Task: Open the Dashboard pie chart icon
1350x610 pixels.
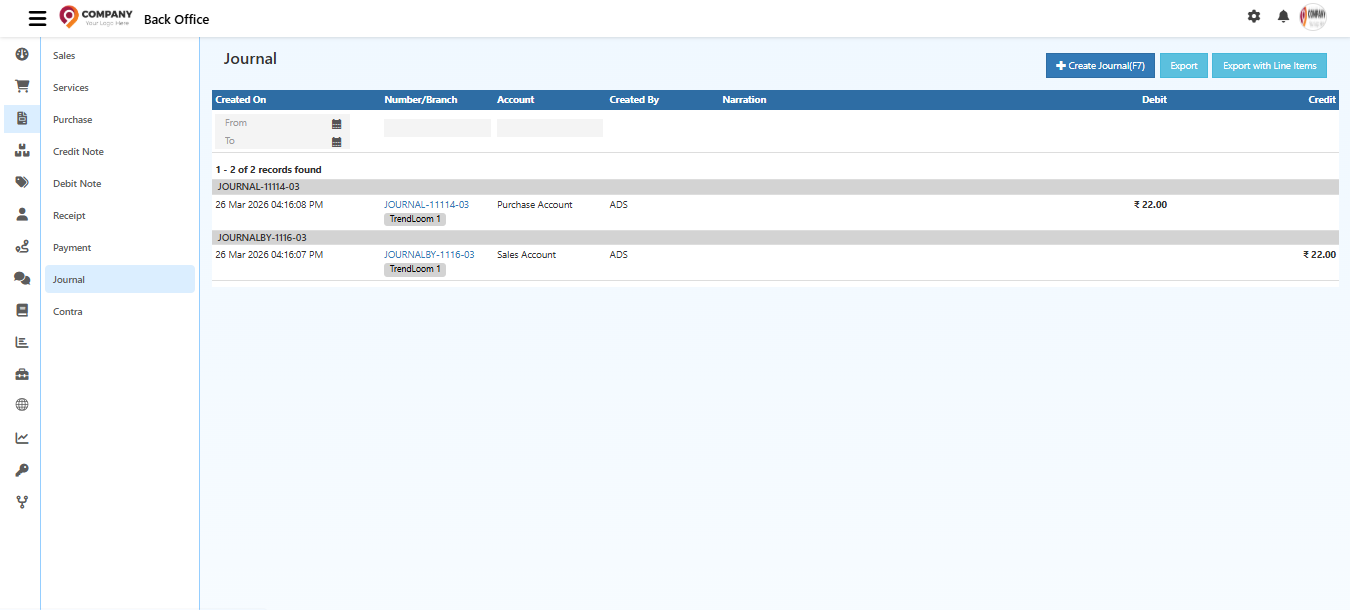Action: (x=21, y=55)
